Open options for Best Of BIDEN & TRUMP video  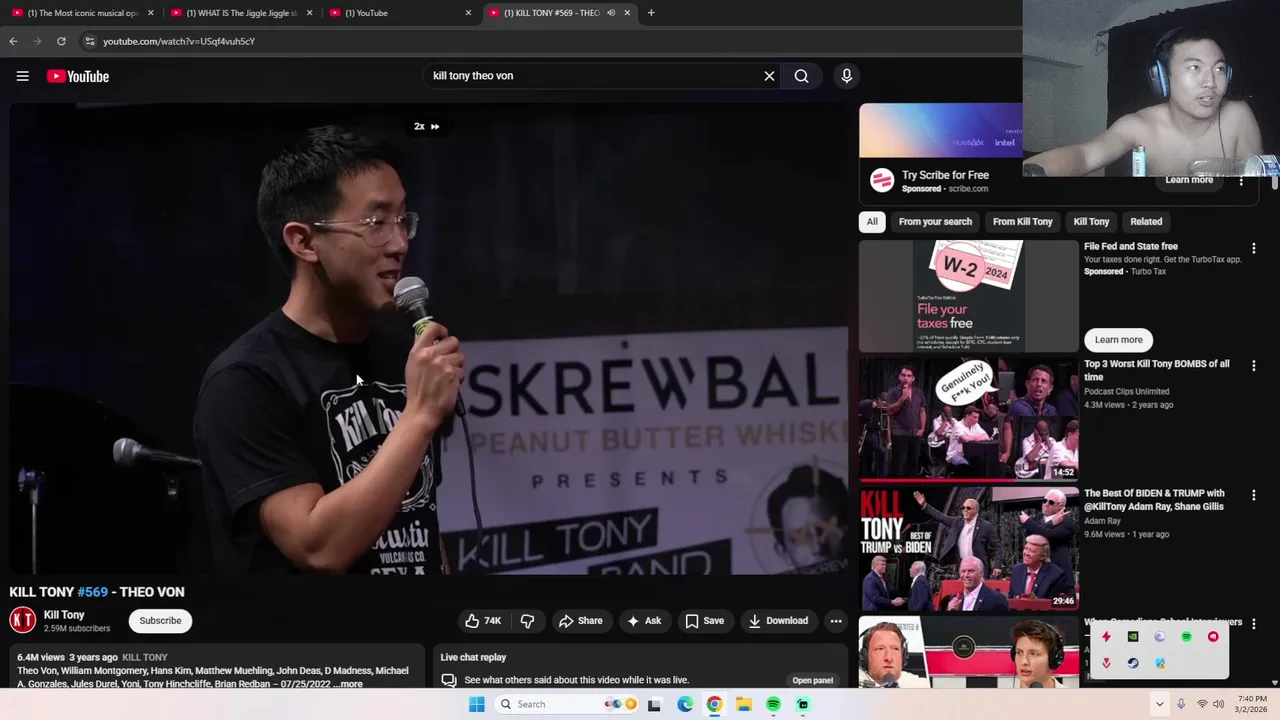pos(1253,495)
